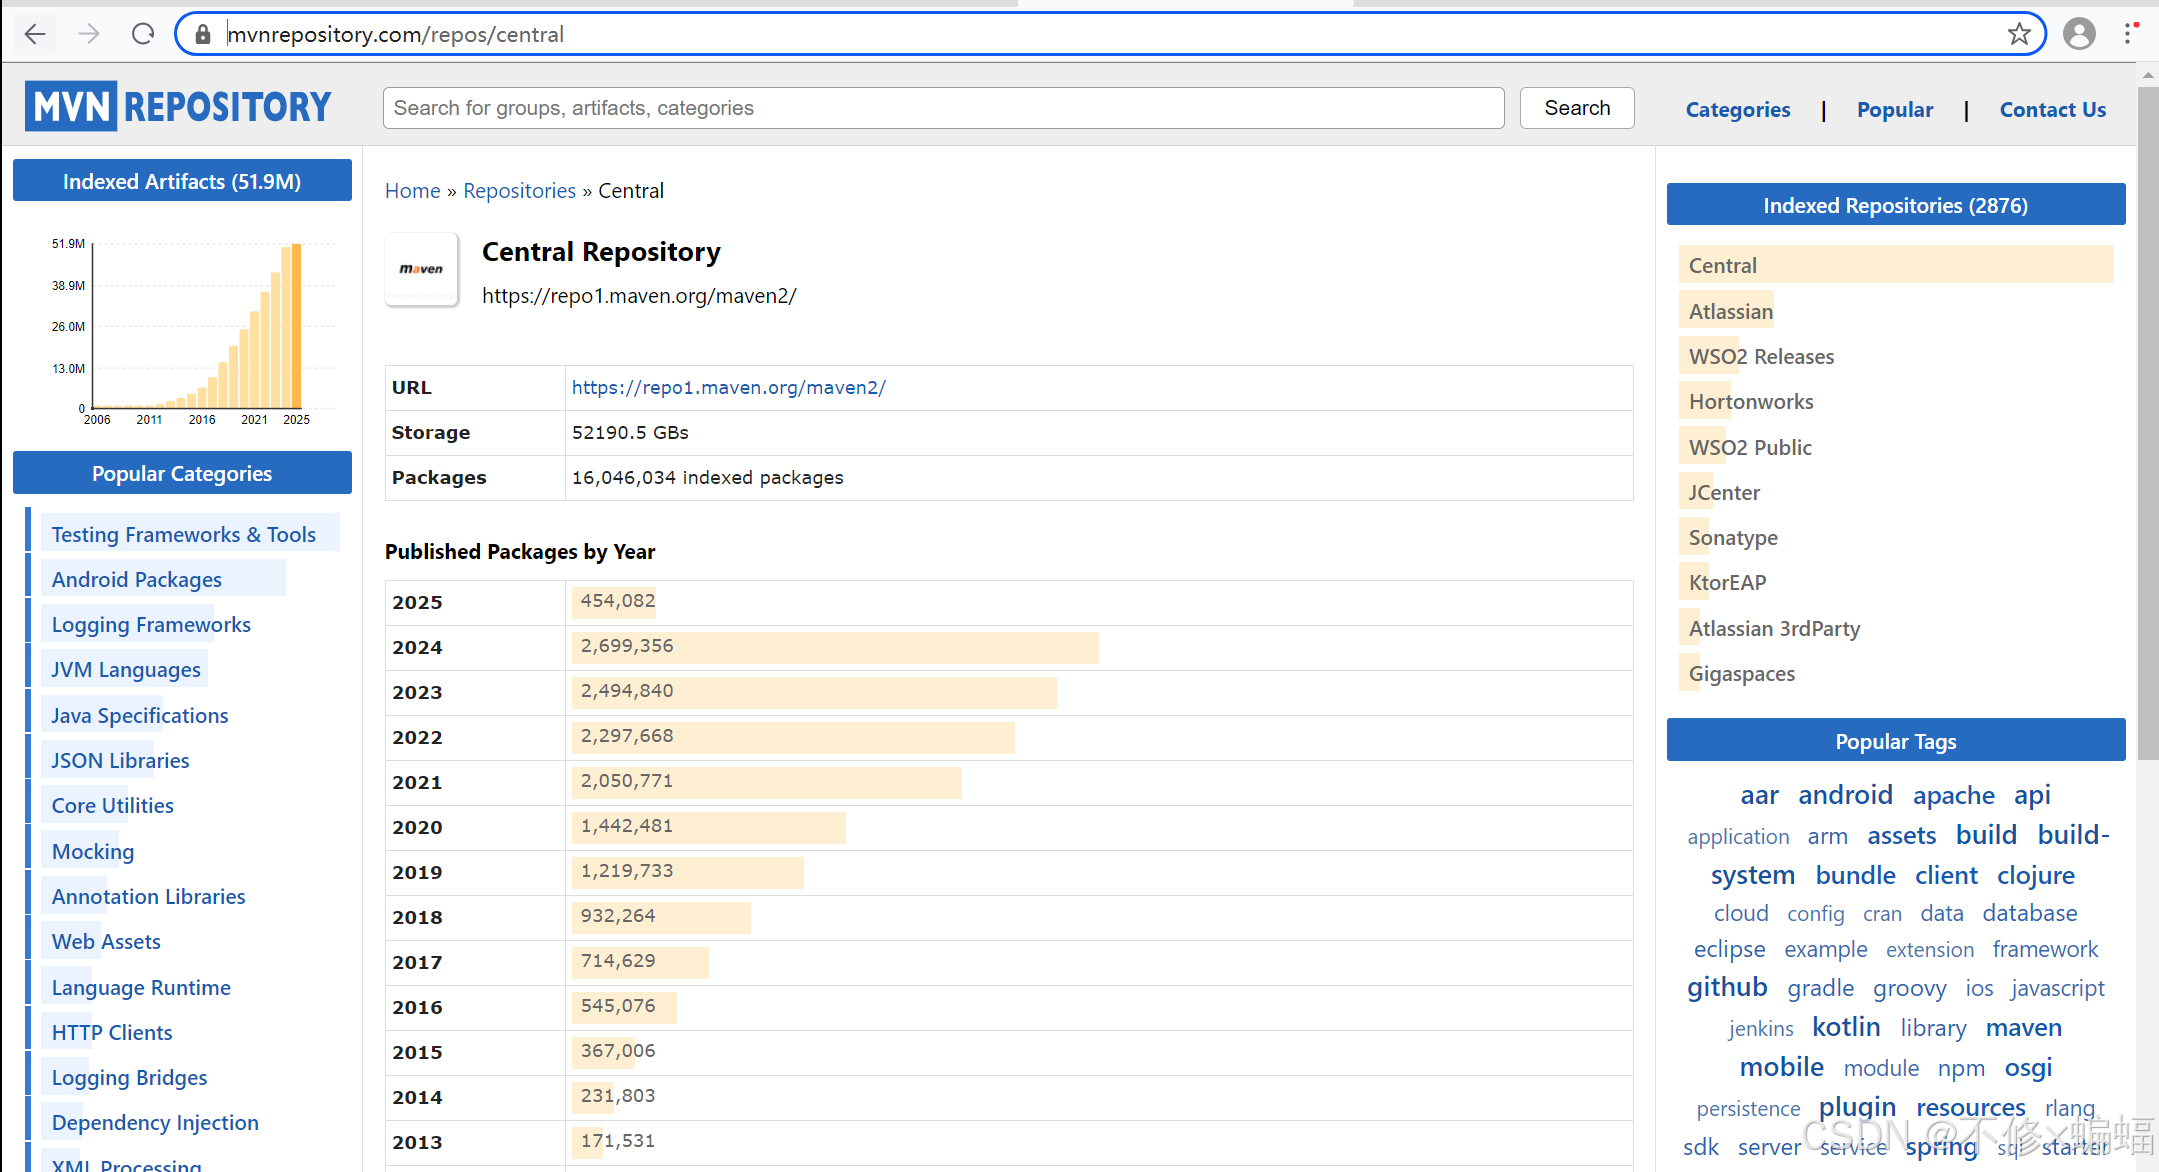Select Atlassian in indexed repositories
The image size is (2159, 1172).
point(1730,312)
